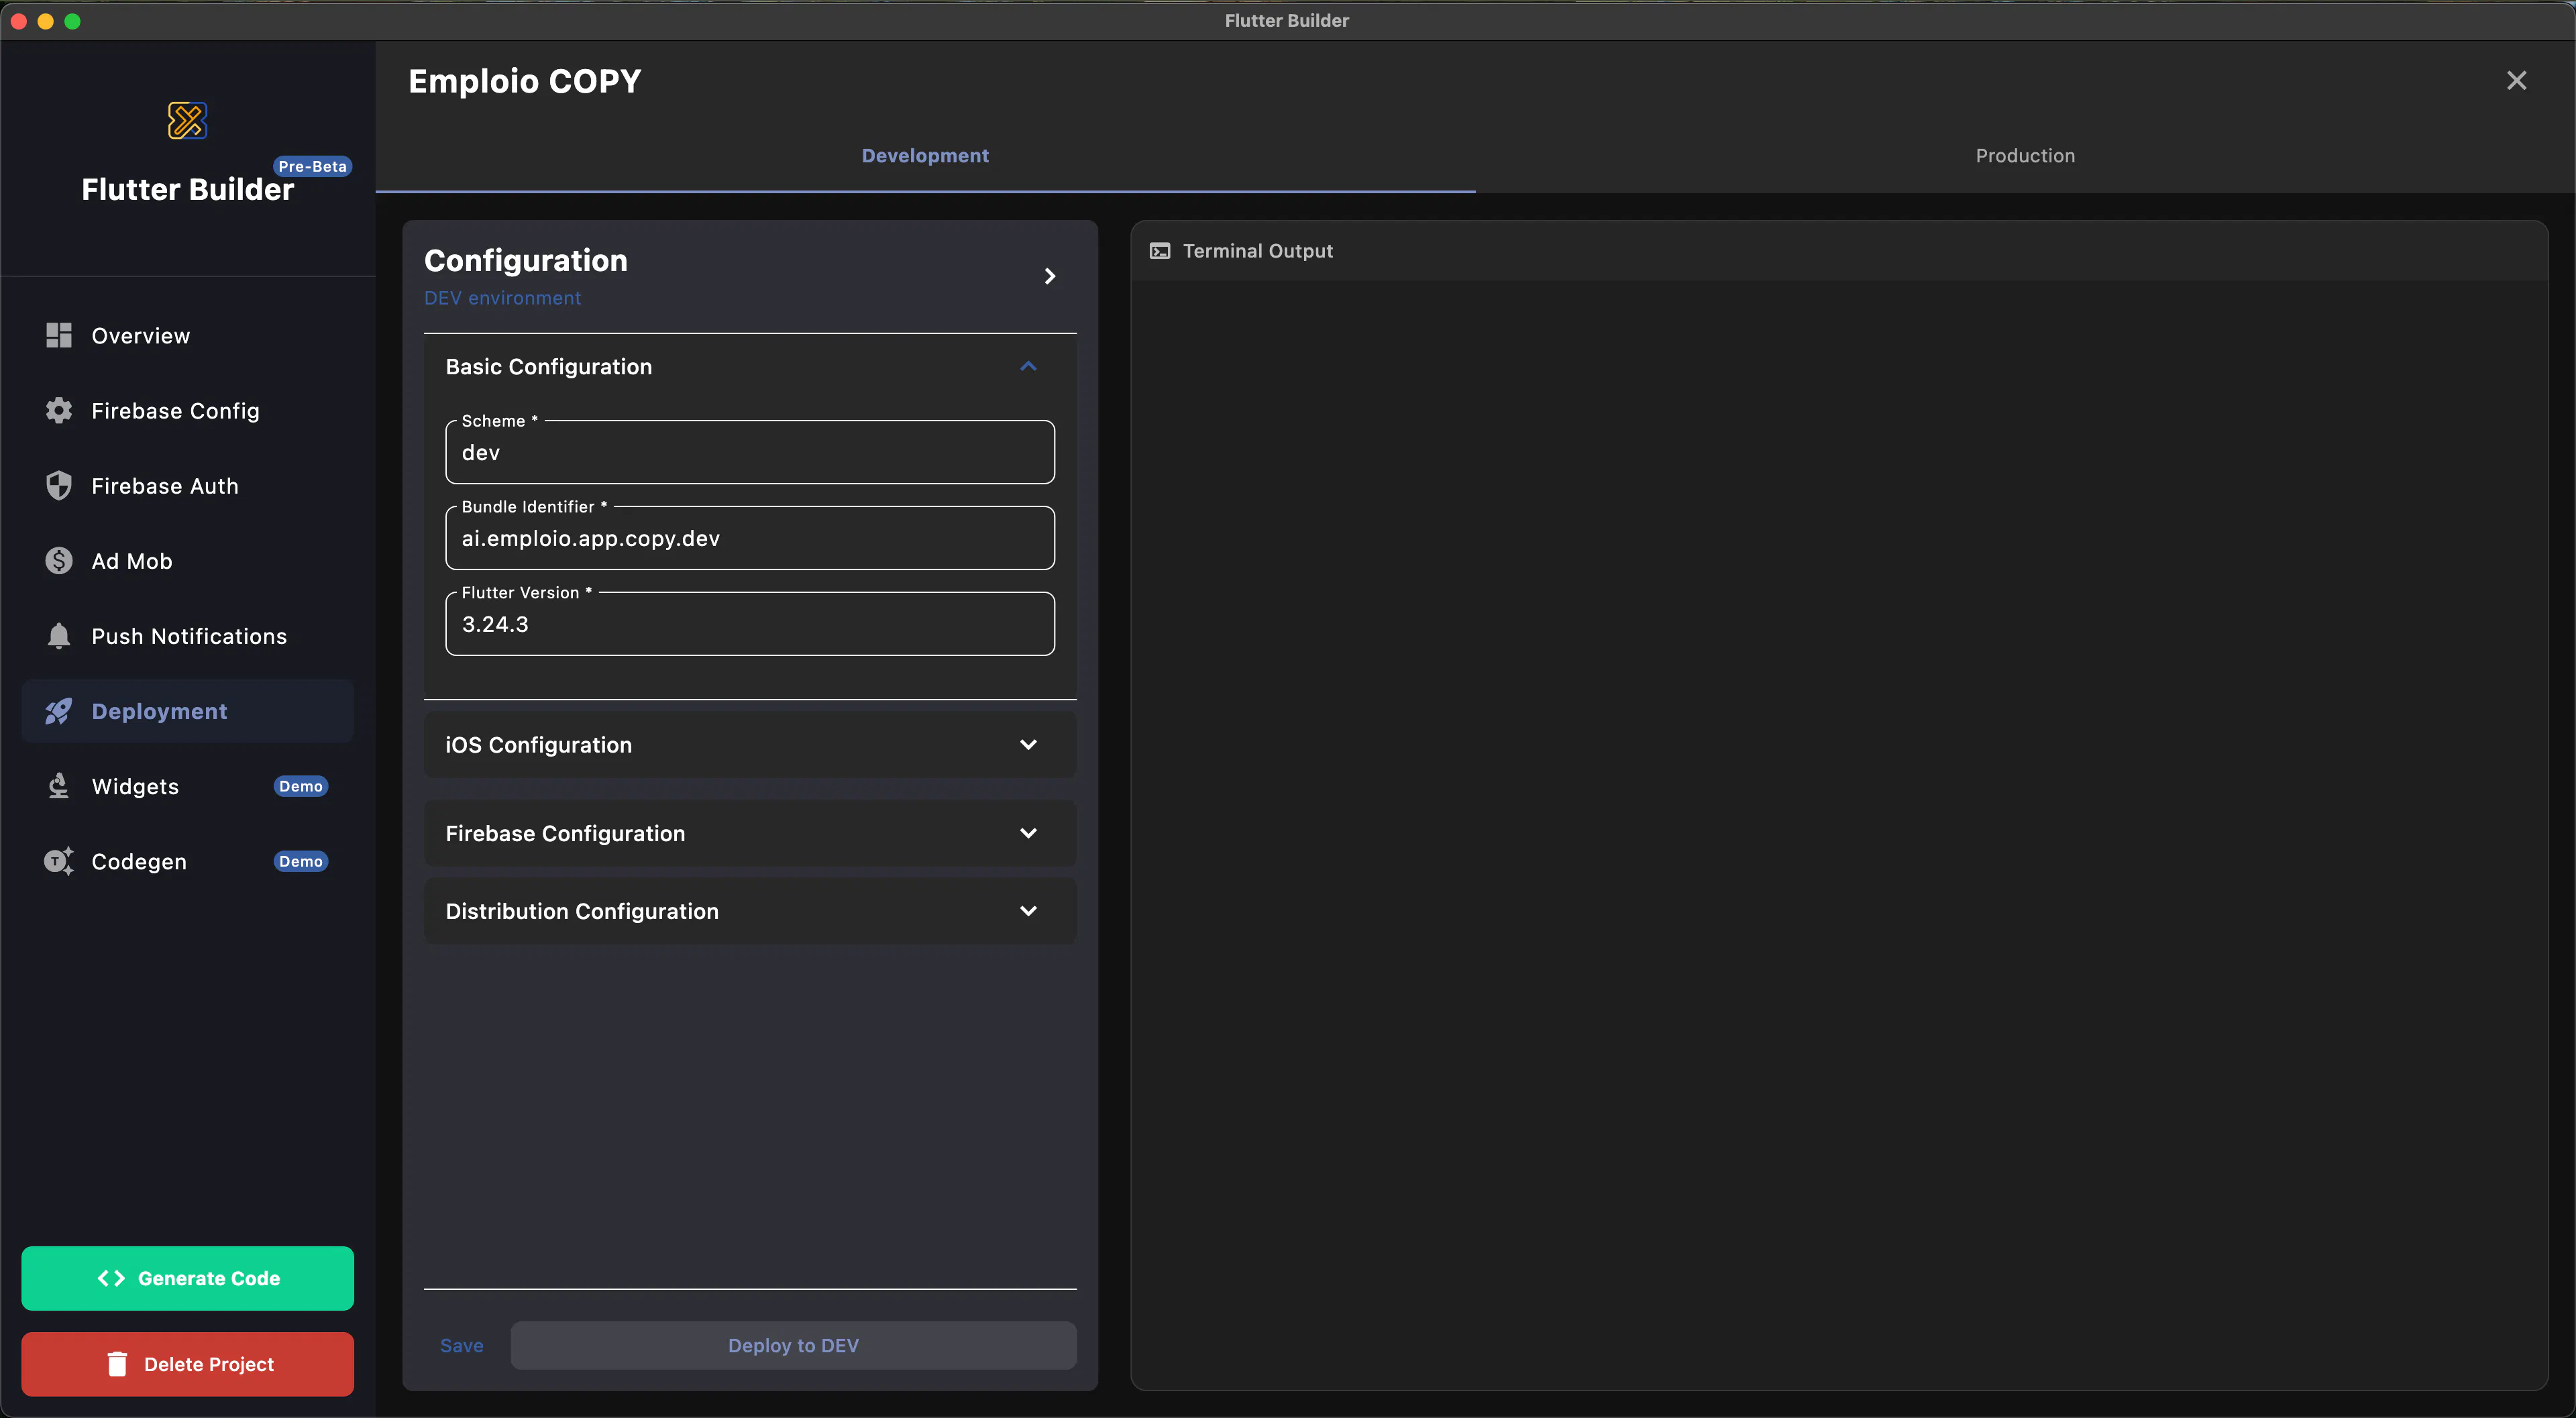The width and height of the screenshot is (2576, 1418).
Task: Collapse the Basic Configuration section
Action: coord(1028,366)
